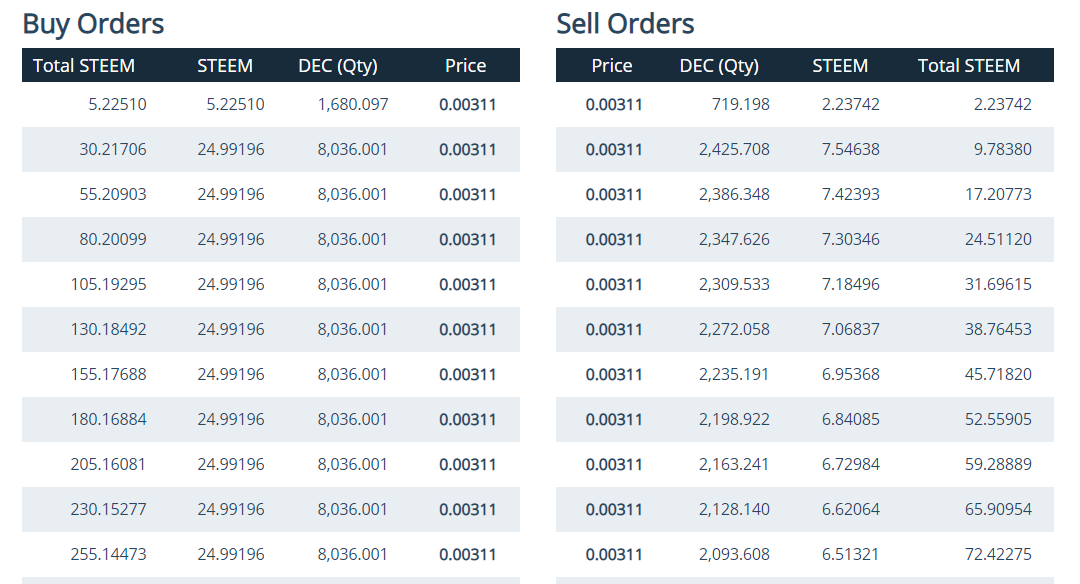Select sell order quantity 2,235.191
The image size is (1080, 584).
(x=734, y=375)
